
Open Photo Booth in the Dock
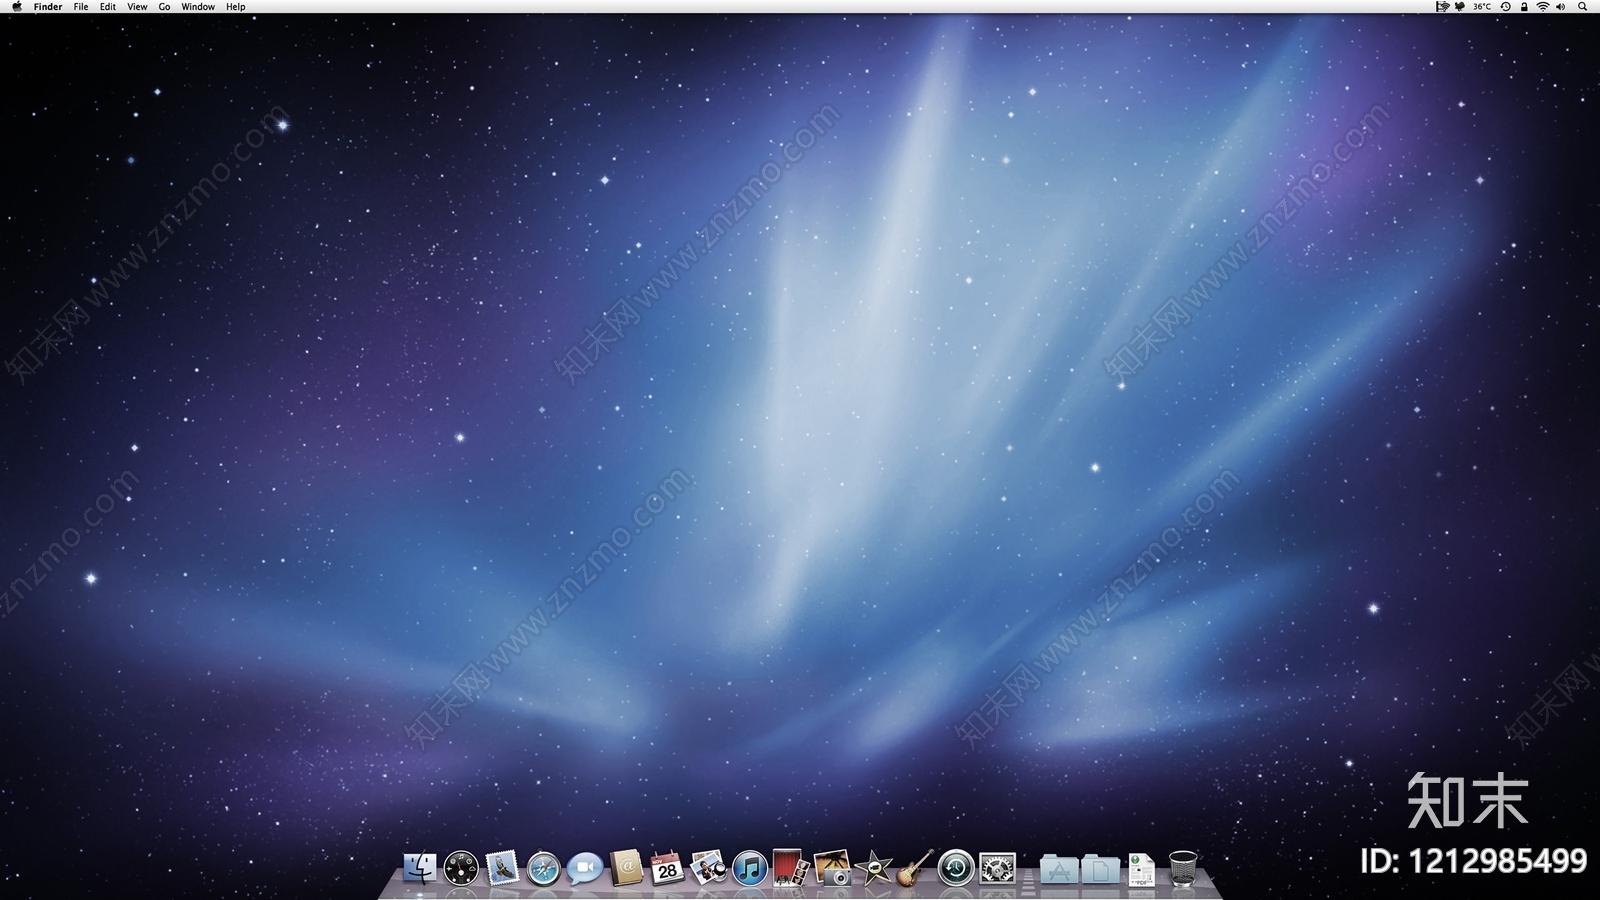[790, 868]
